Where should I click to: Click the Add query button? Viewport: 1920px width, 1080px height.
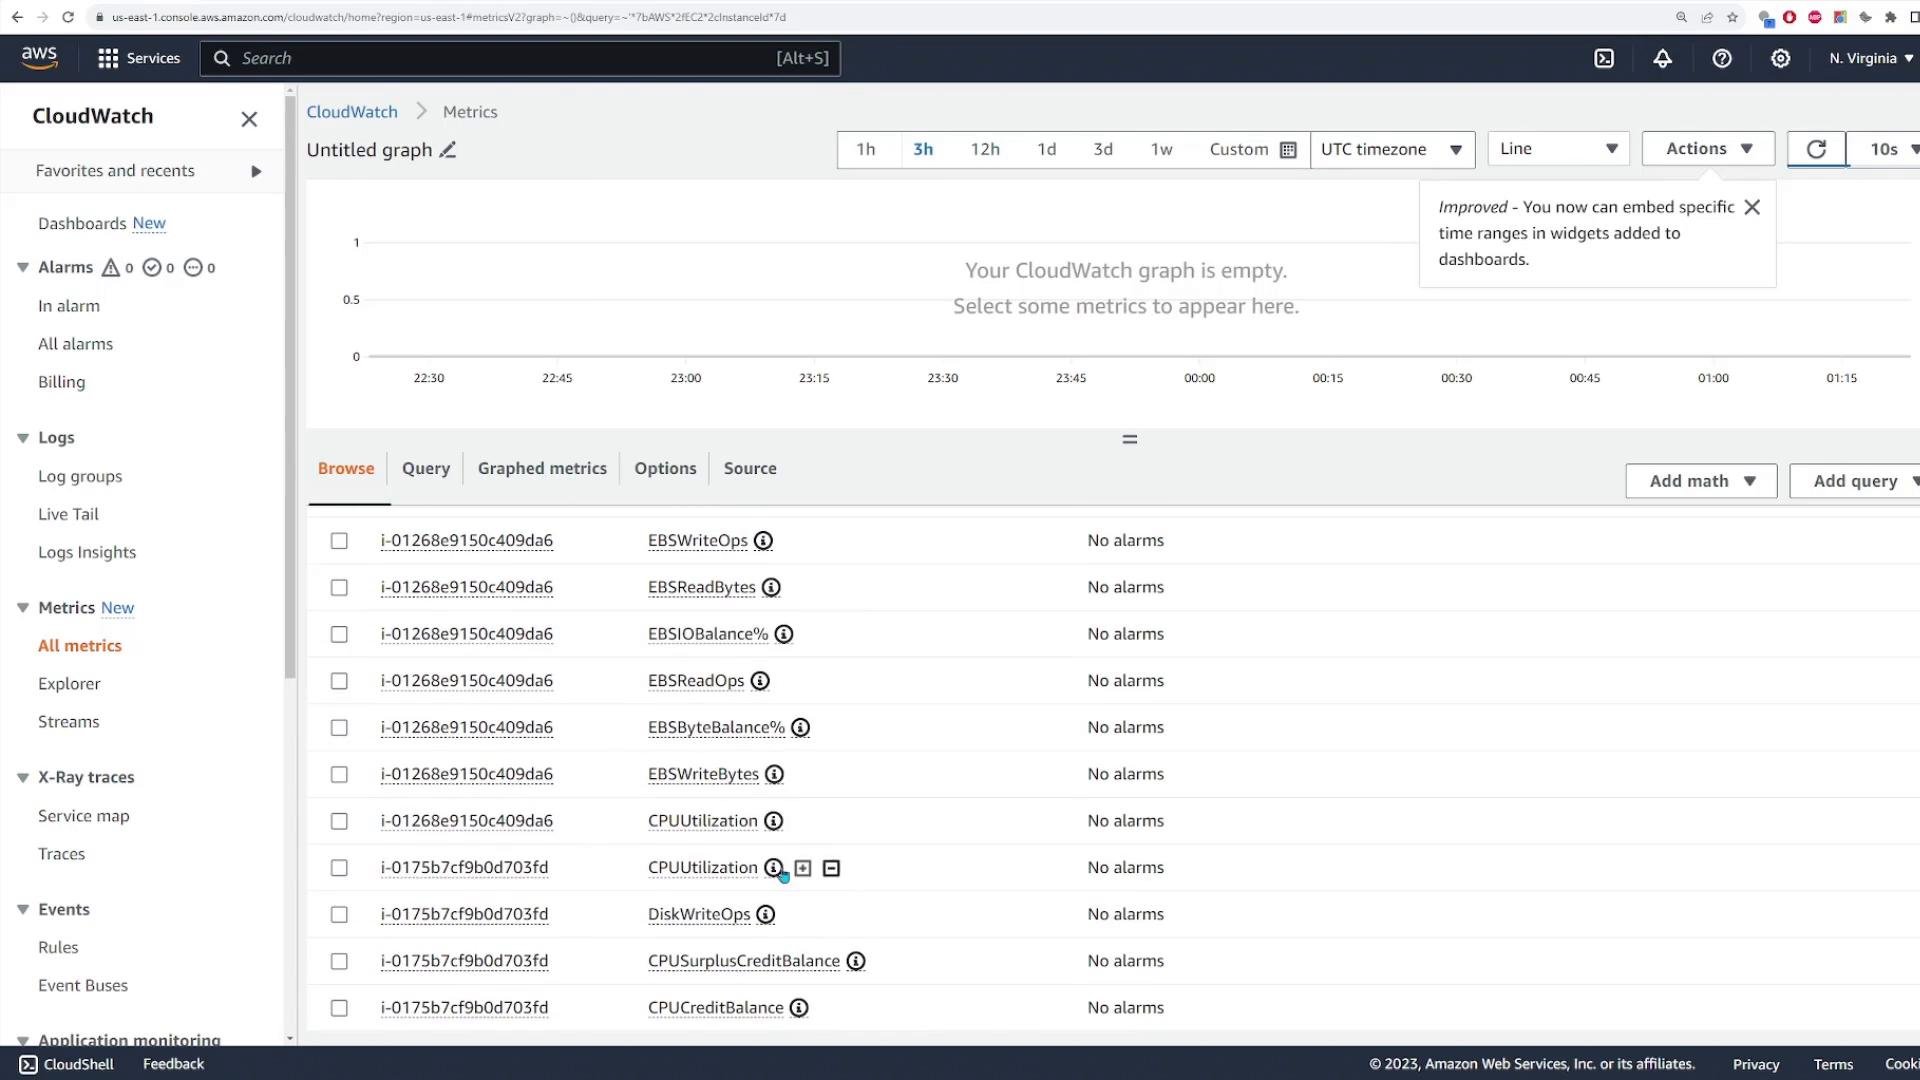click(x=1856, y=481)
